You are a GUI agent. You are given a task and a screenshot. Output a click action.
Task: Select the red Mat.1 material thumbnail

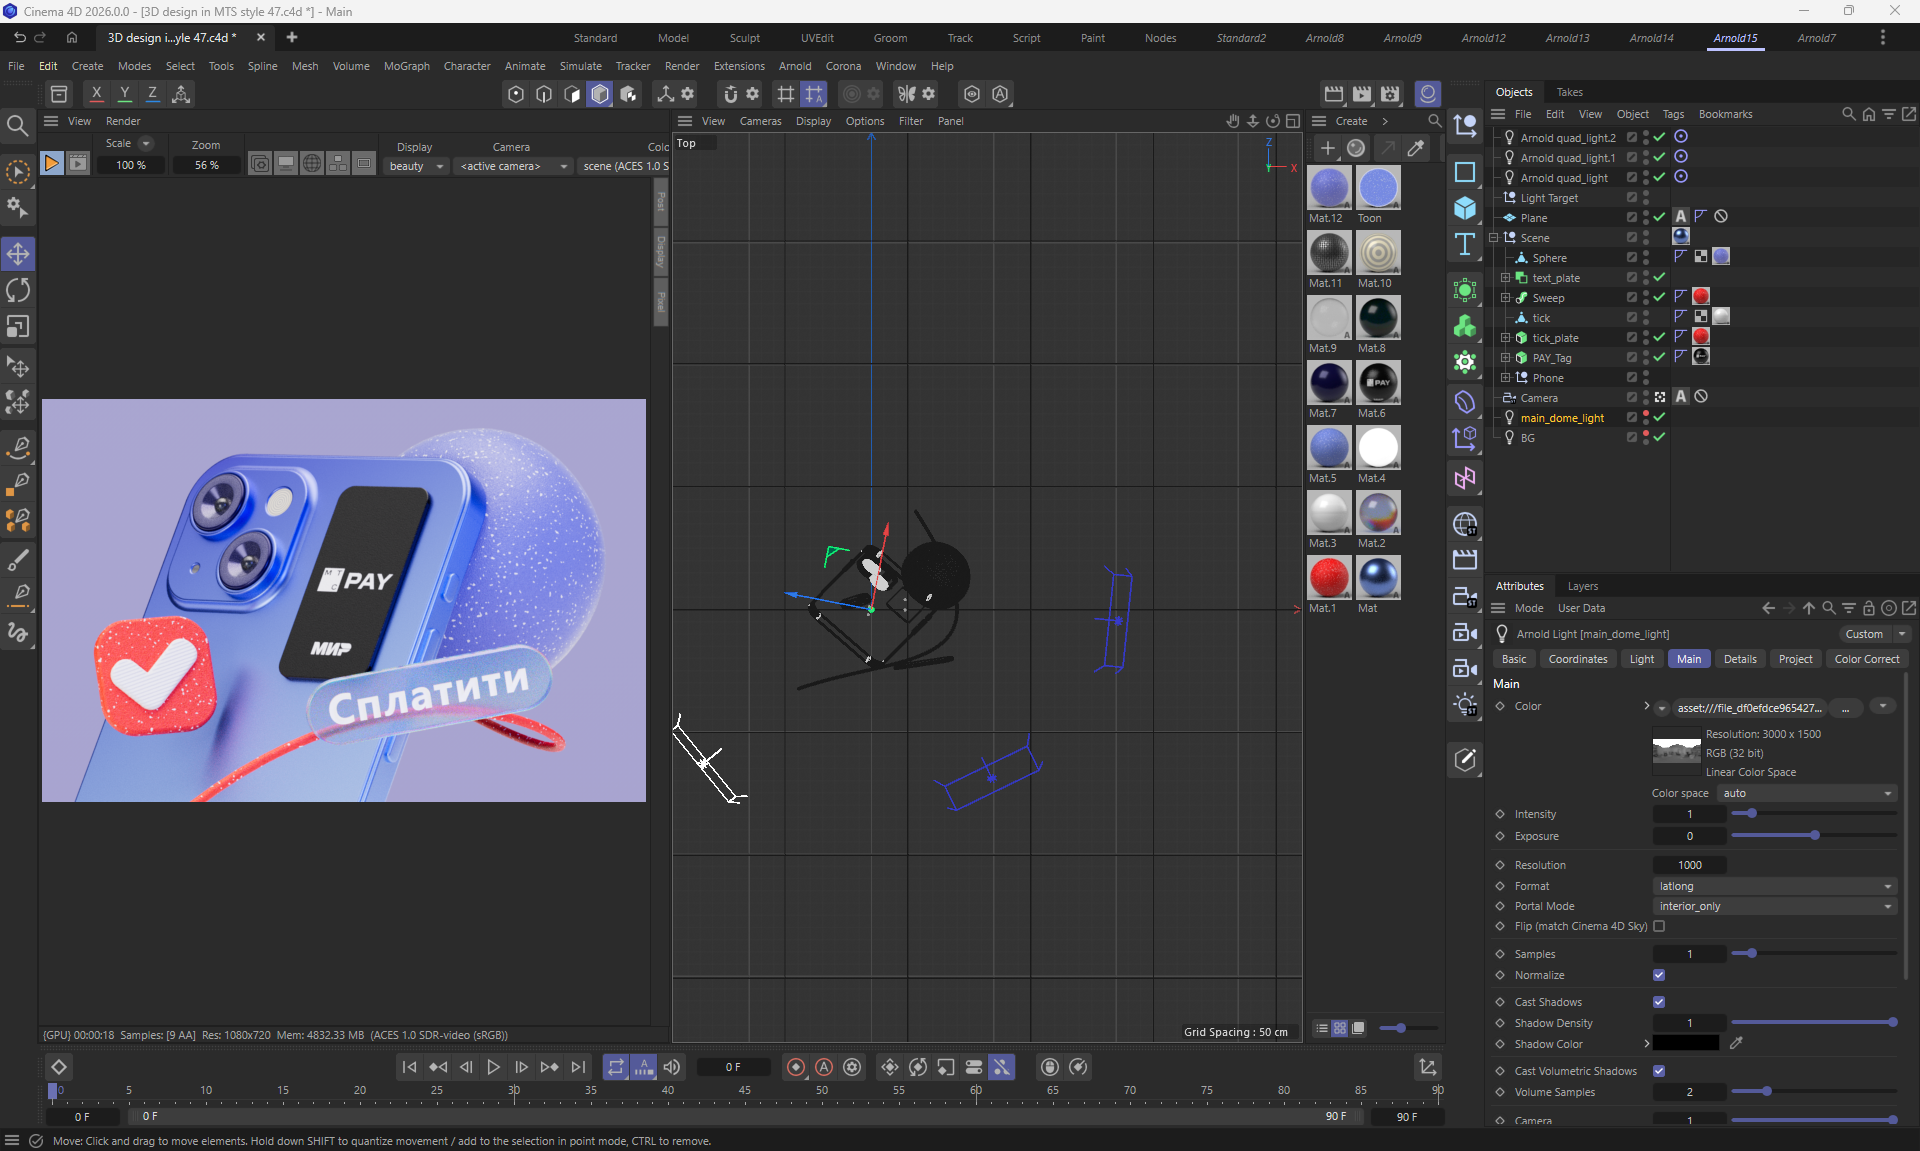pos(1329,577)
